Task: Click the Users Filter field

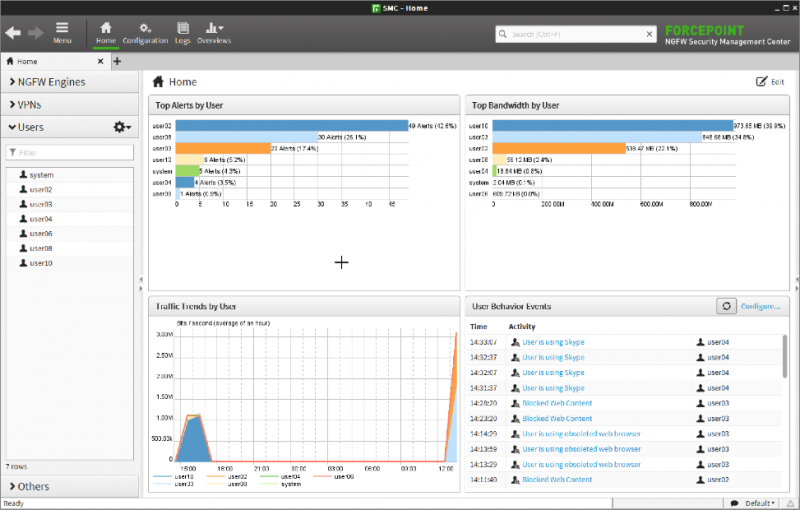Action: [x=70, y=152]
